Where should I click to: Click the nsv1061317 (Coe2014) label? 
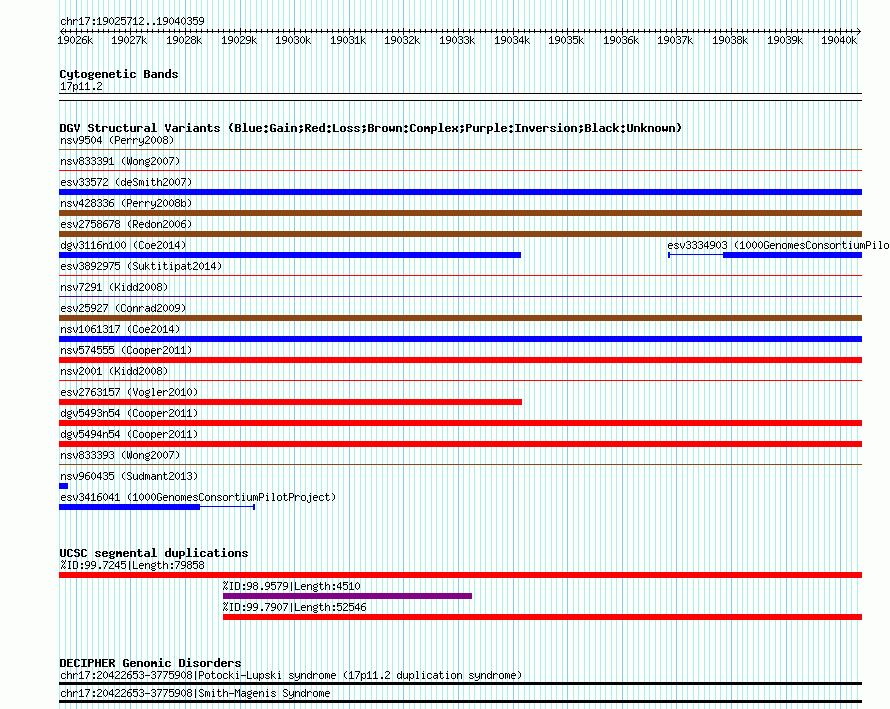click(x=120, y=329)
